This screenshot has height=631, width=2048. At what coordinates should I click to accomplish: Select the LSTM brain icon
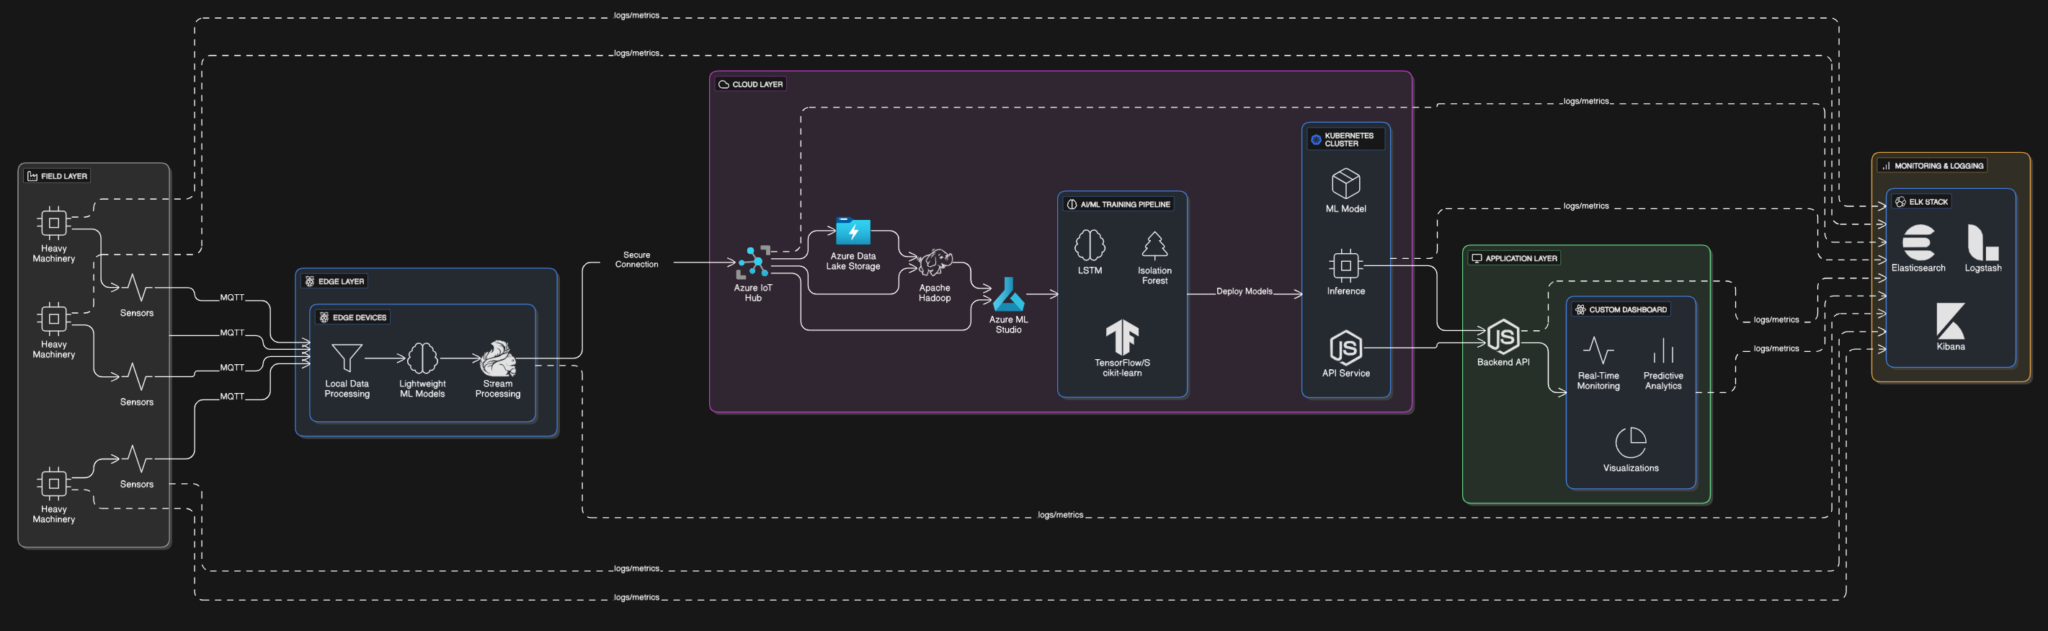pyautogui.click(x=1090, y=245)
